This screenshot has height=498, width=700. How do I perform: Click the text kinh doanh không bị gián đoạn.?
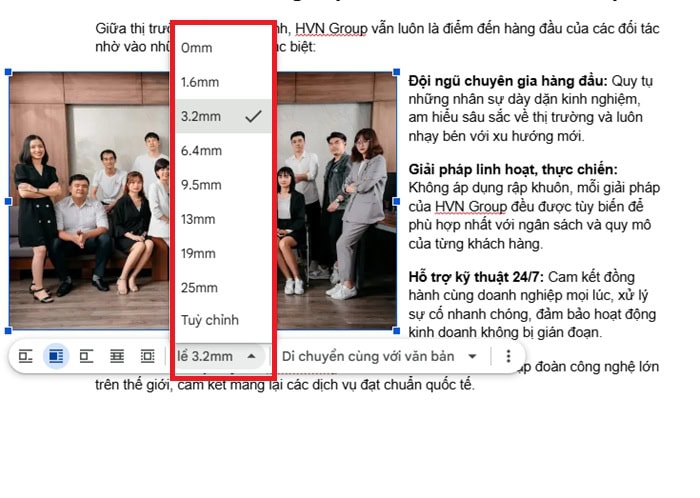point(505,332)
